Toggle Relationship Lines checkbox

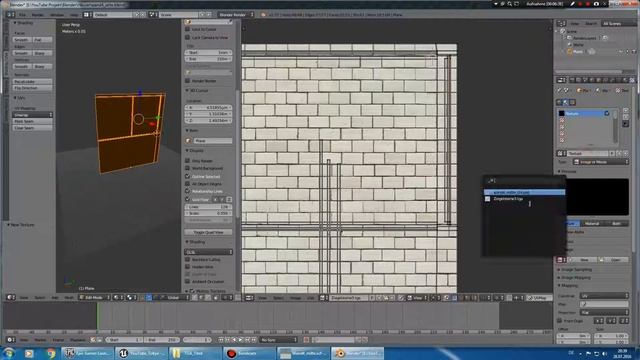click(x=188, y=191)
